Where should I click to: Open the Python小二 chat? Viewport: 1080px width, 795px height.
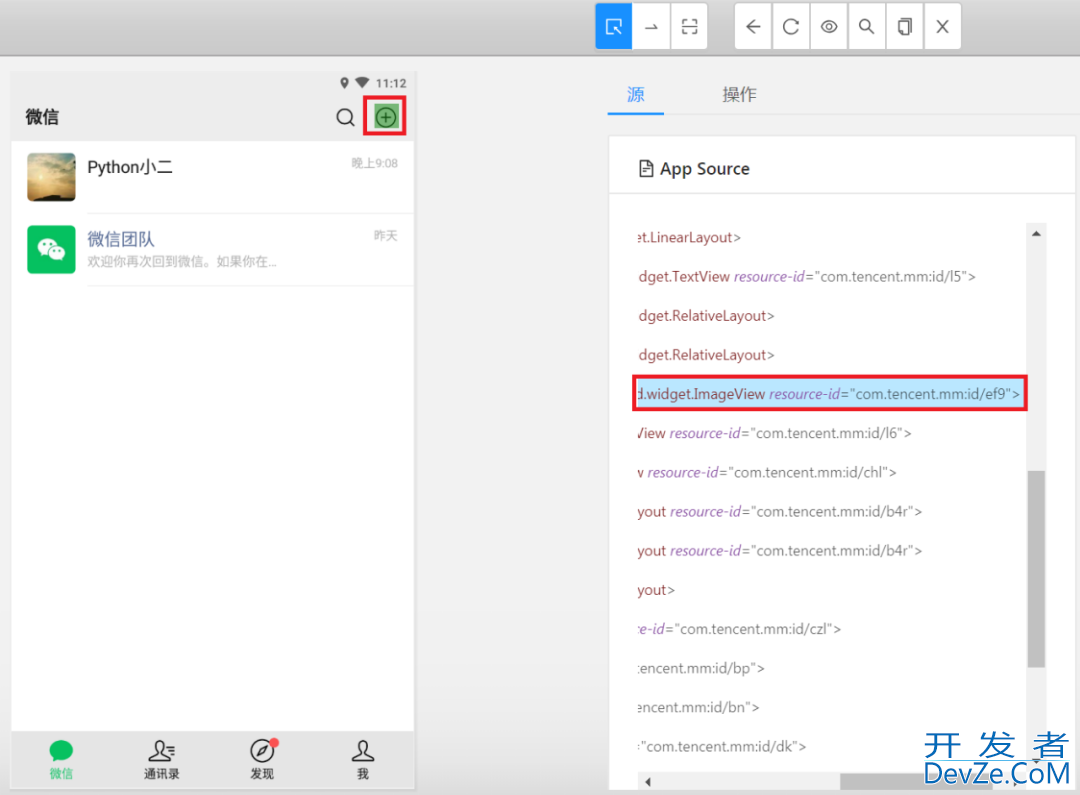tap(213, 177)
